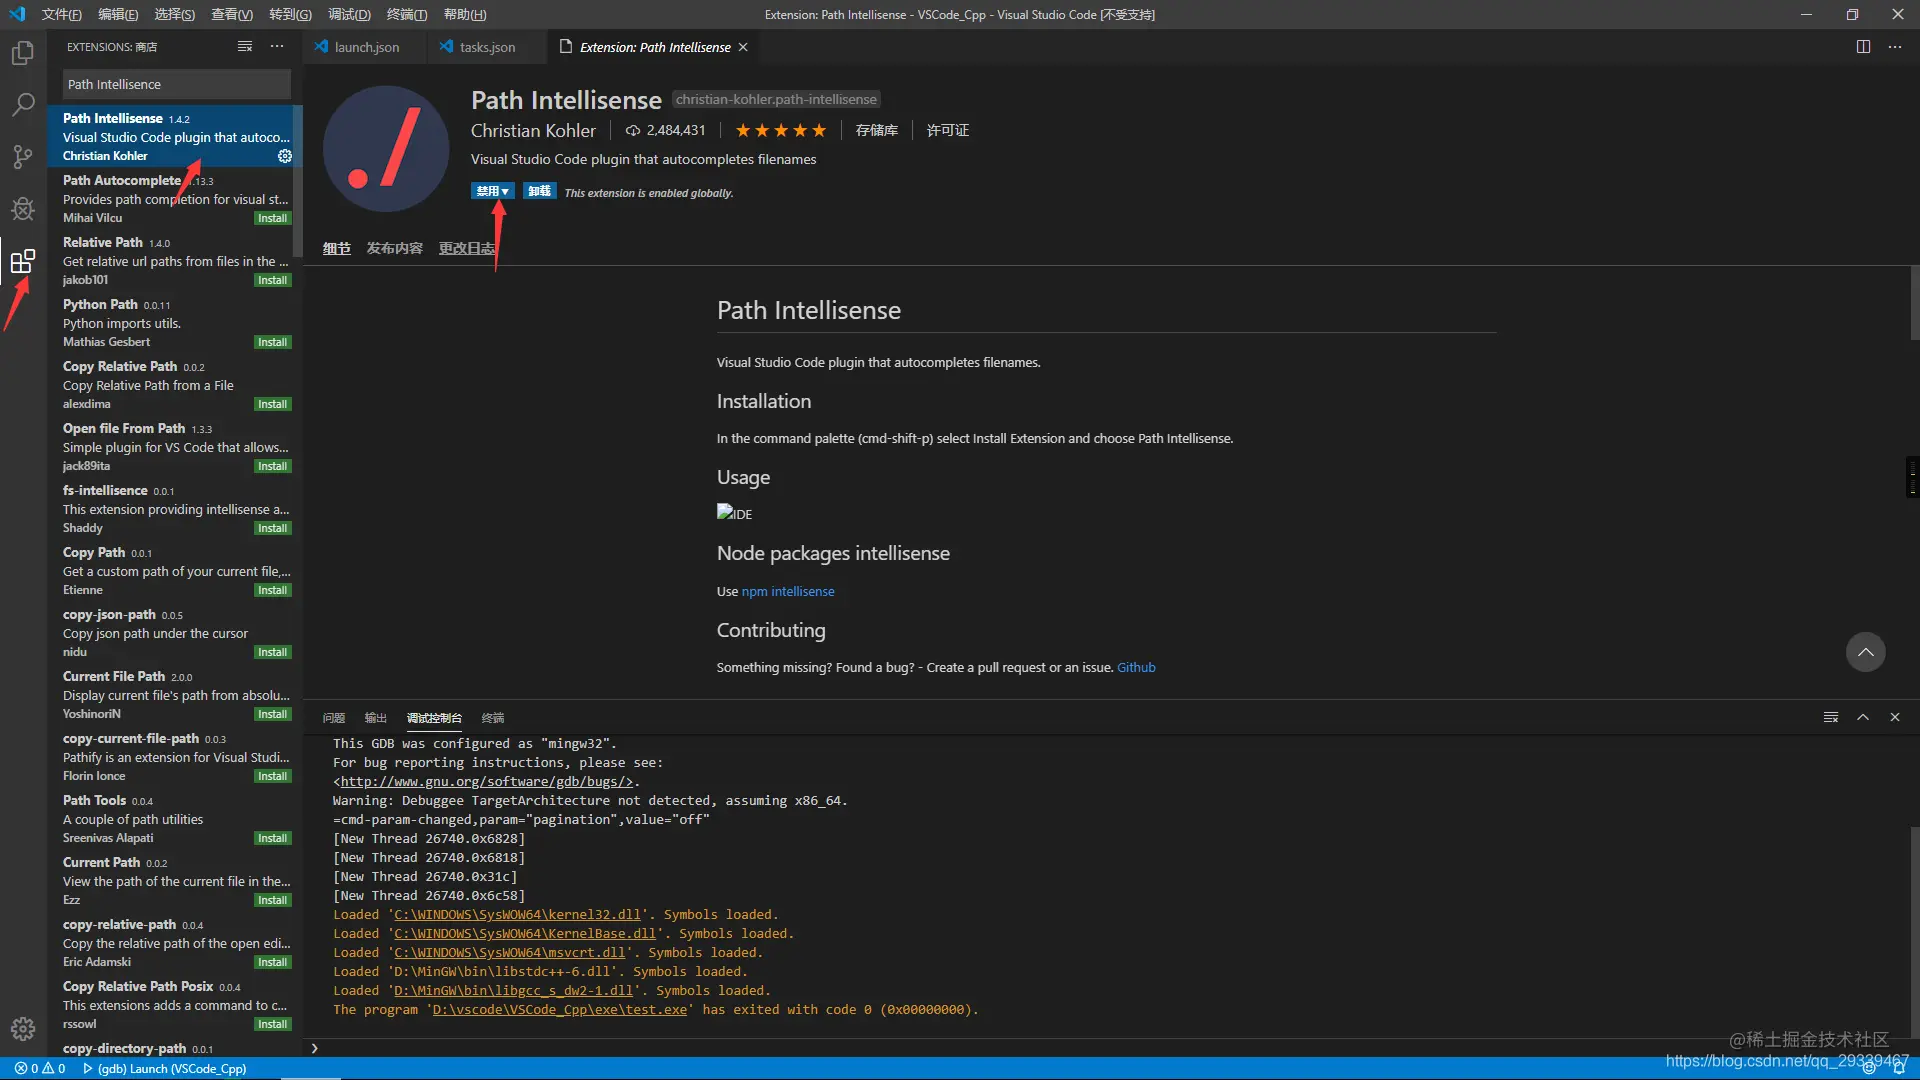Install the Path Autocomplete extension
The image size is (1920, 1080).
tap(272, 218)
